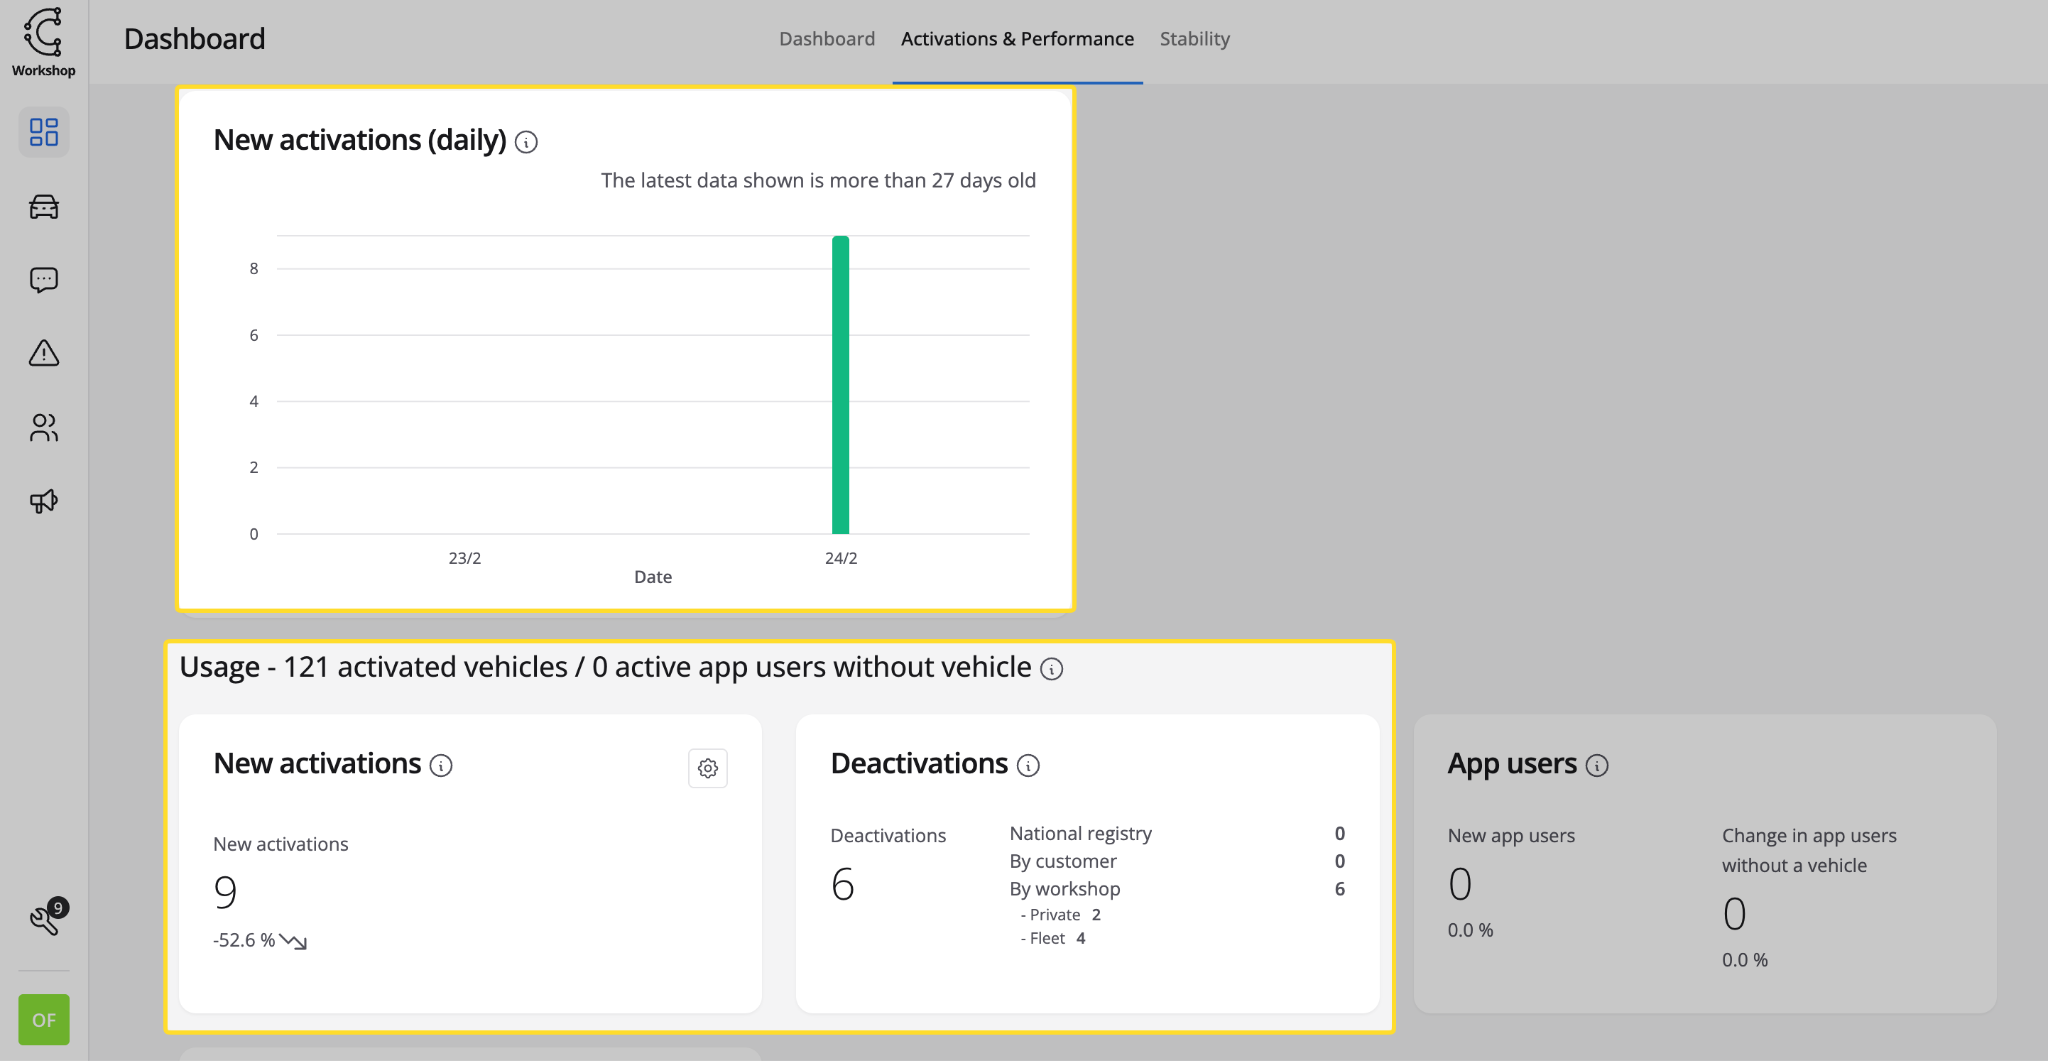Click the Fleet 4 sub-row
Image resolution: width=2048 pixels, height=1061 pixels.
click(1053, 938)
